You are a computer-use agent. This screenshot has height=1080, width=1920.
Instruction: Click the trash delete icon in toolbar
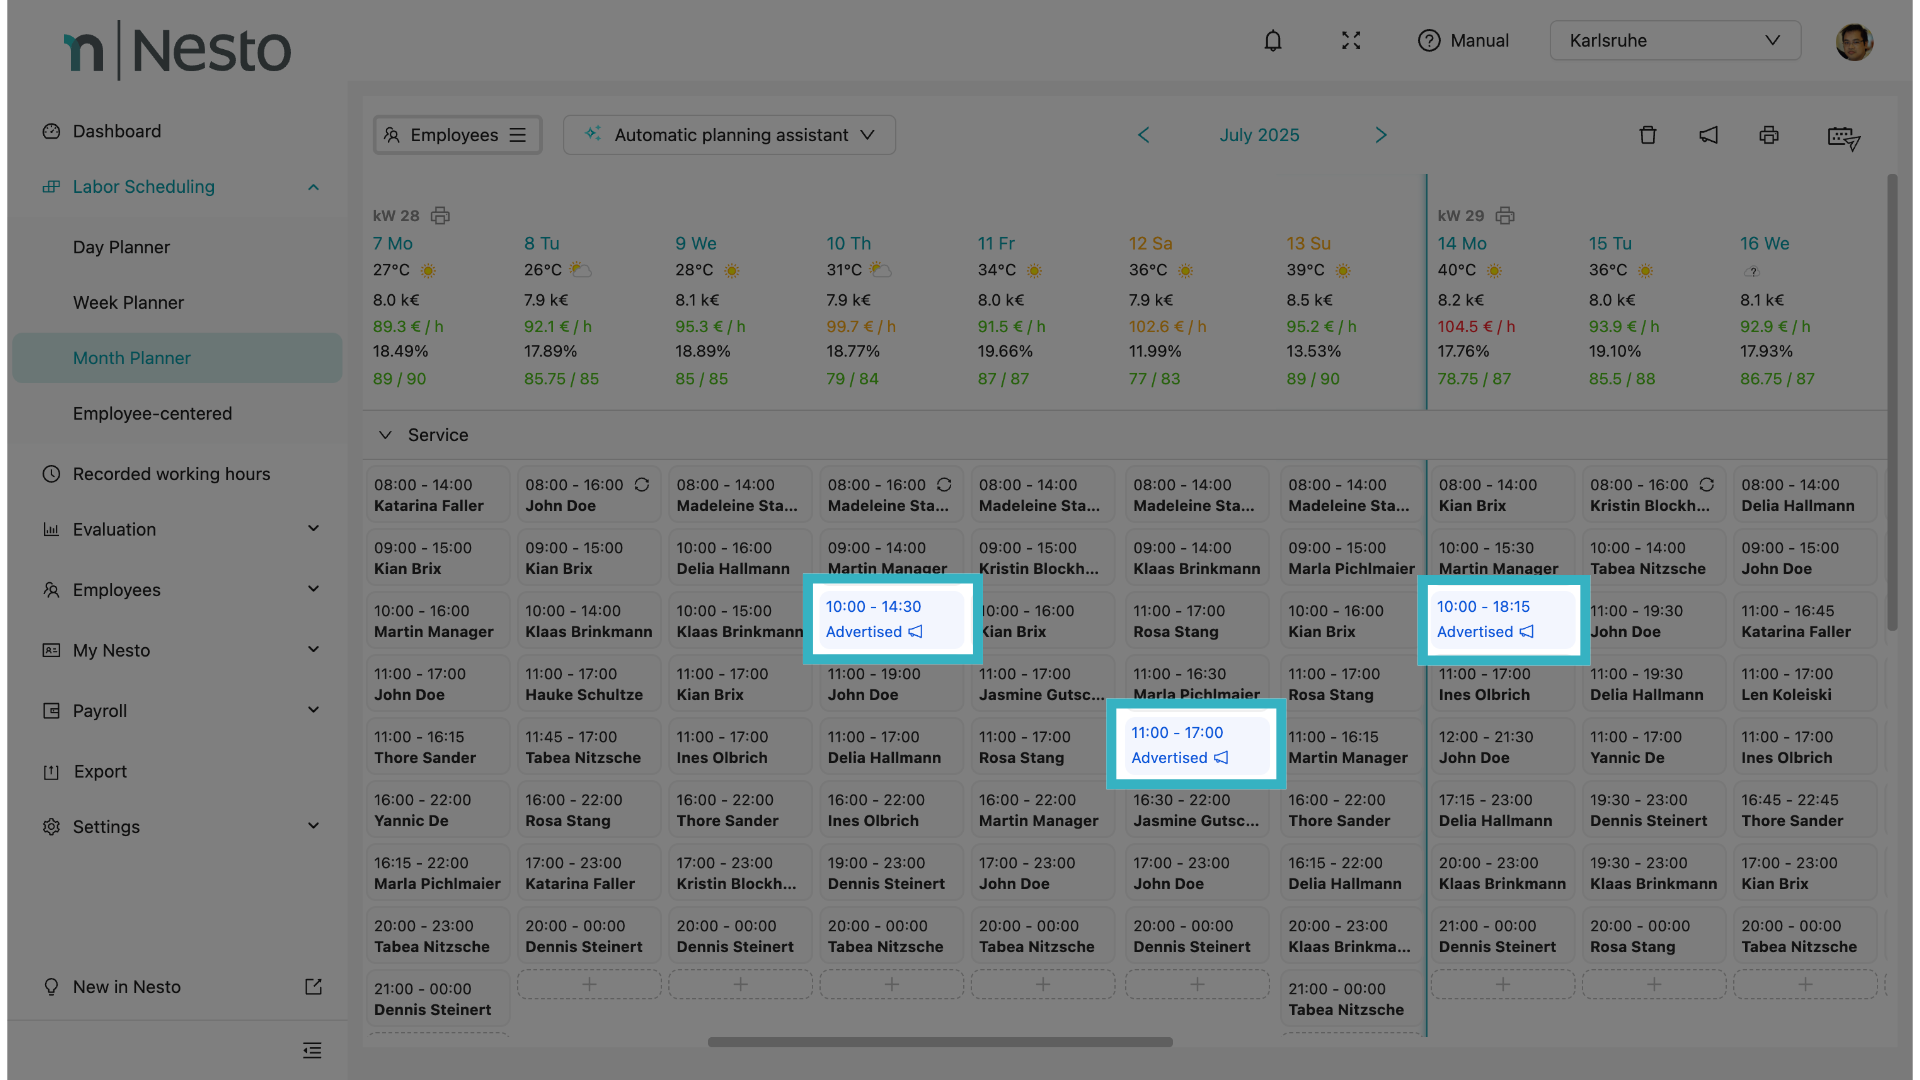1648,135
